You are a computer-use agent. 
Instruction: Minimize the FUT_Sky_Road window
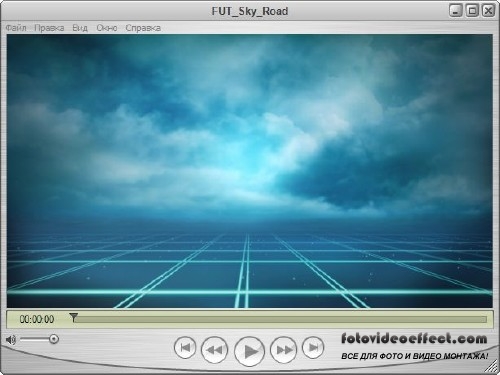coord(455,11)
